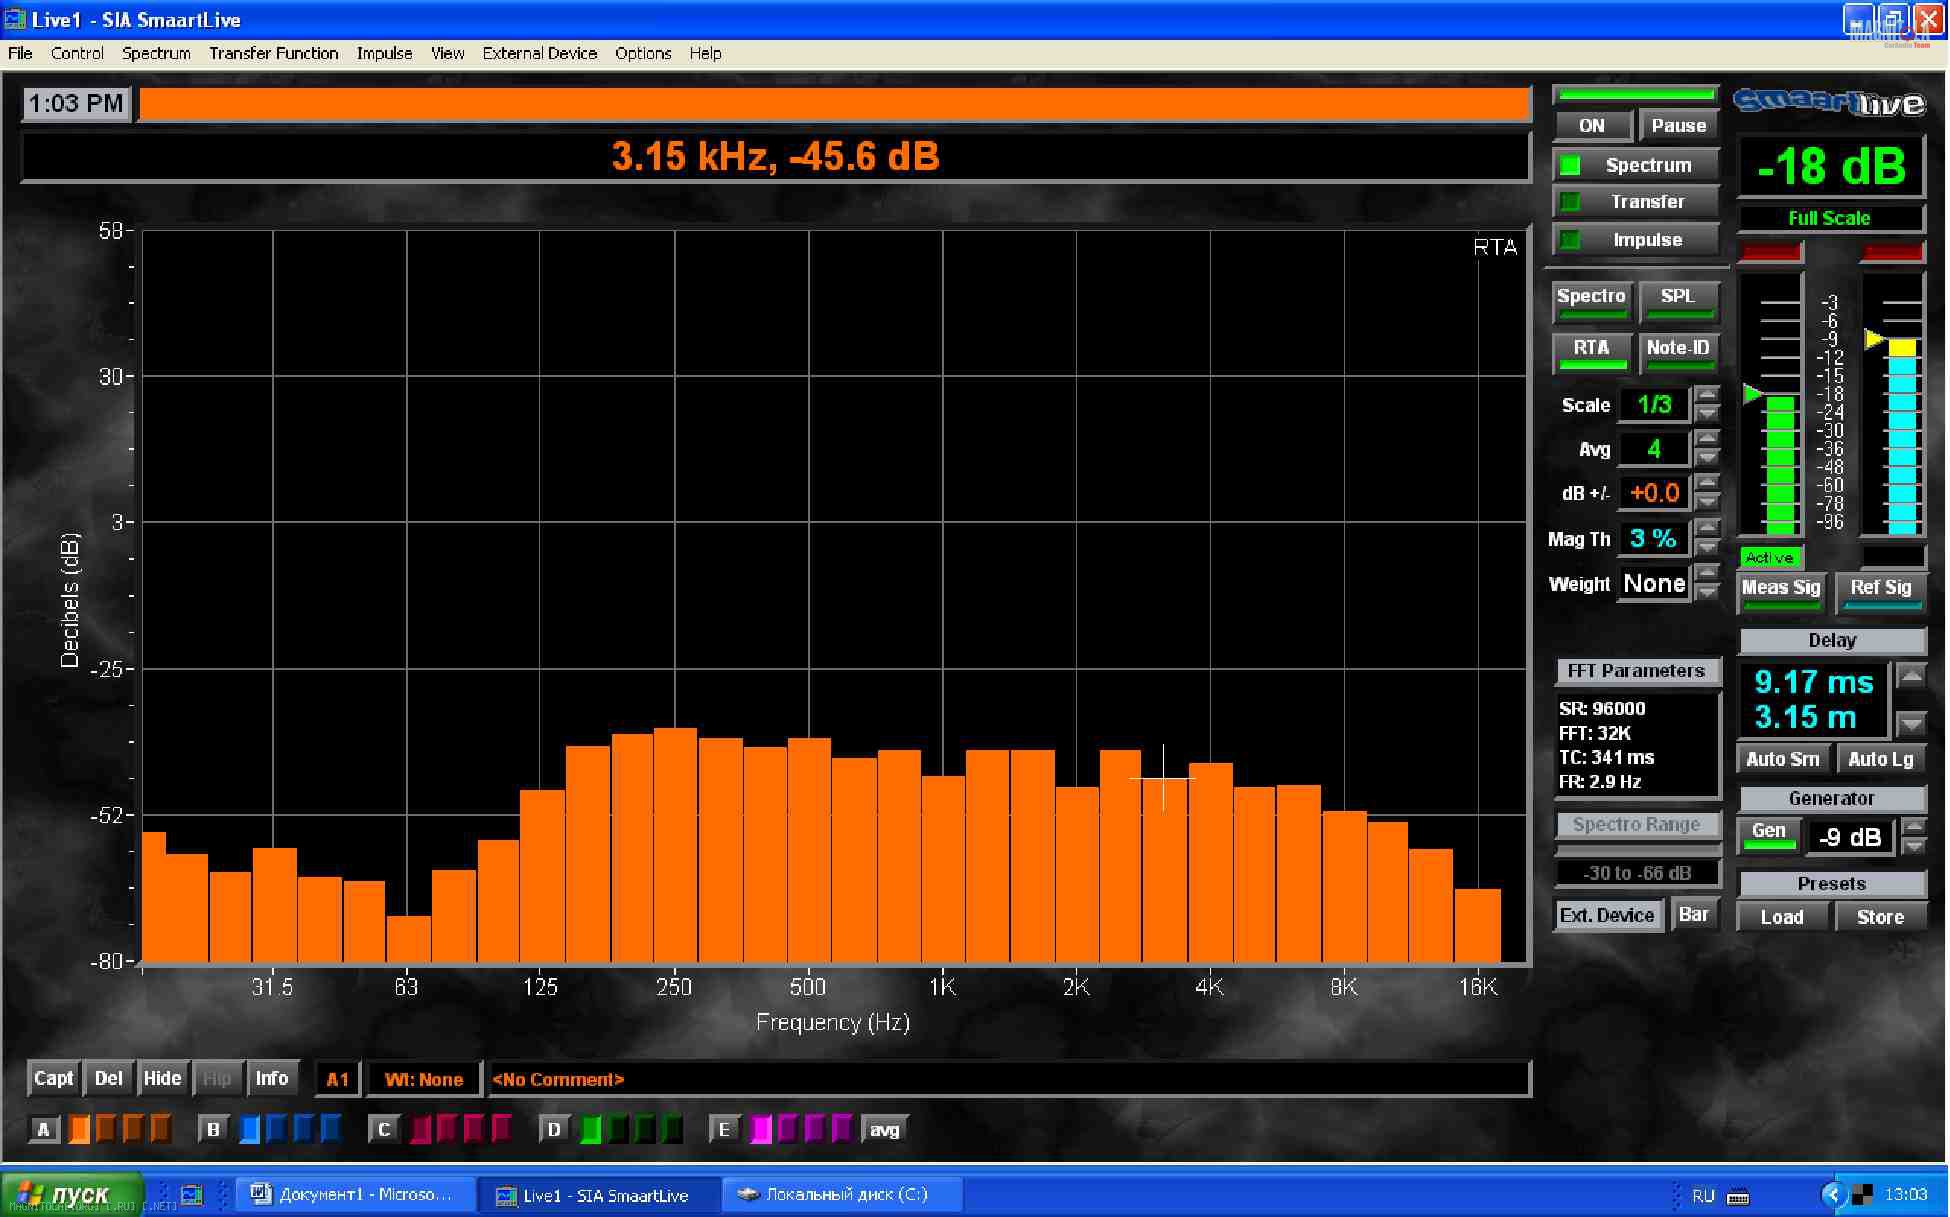Switch to Transfer mode

coord(1636,202)
